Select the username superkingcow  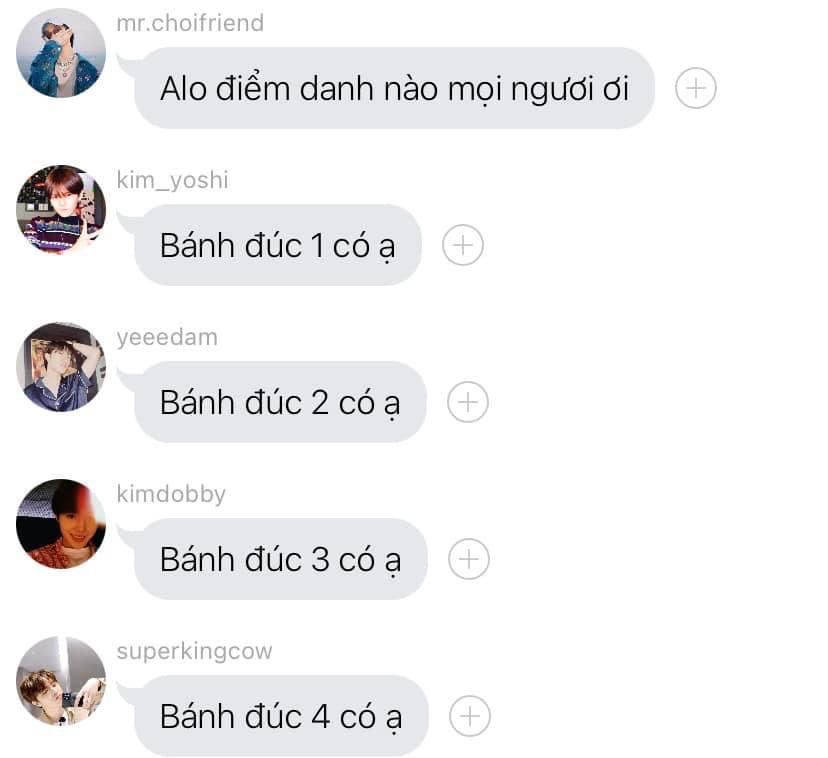pyautogui.click(x=194, y=651)
